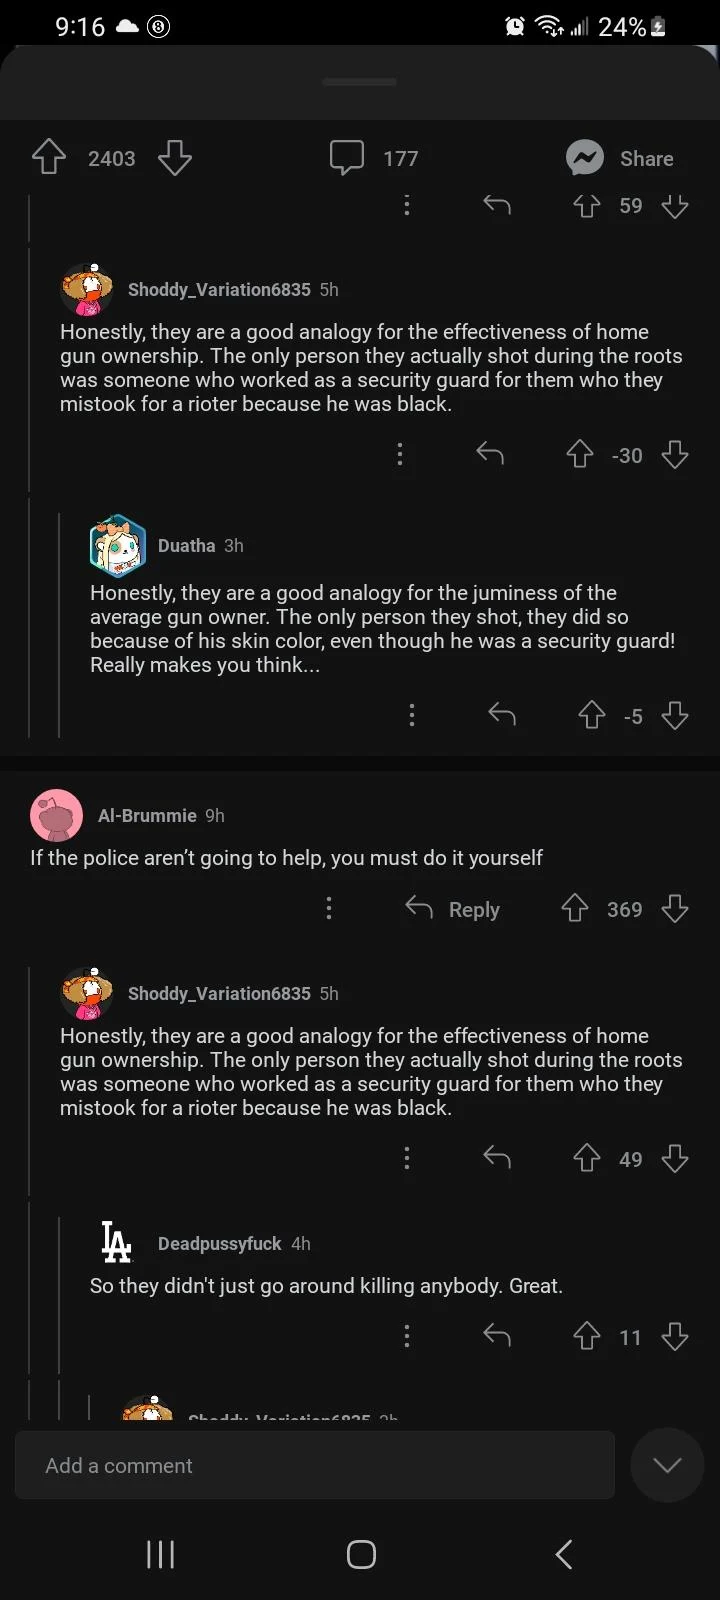Upvote Duatha's comment
This screenshot has width=720, height=1600.
(592, 715)
